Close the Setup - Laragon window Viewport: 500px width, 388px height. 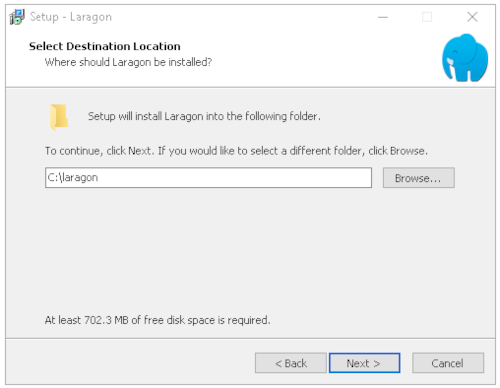tap(472, 17)
